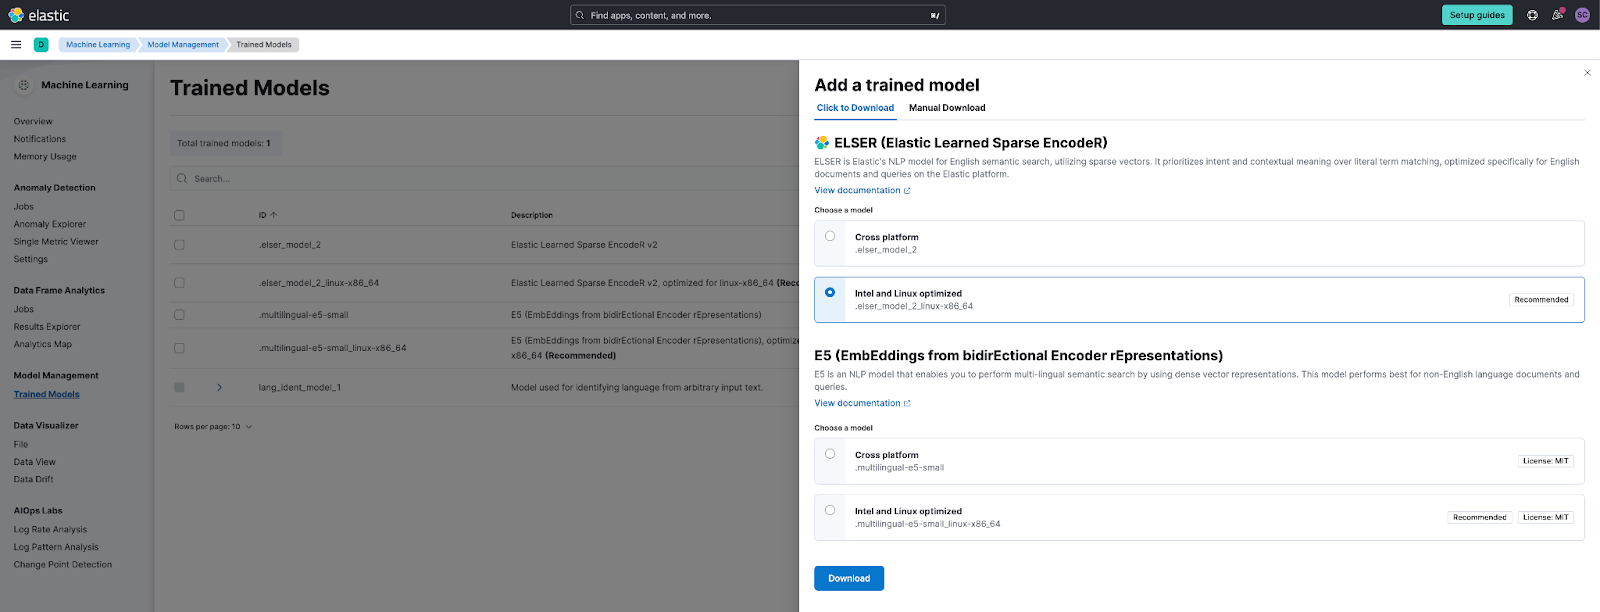Image resolution: width=1600 pixels, height=612 pixels.
Task: Open Data Drift in the sidebar
Action: 34,479
